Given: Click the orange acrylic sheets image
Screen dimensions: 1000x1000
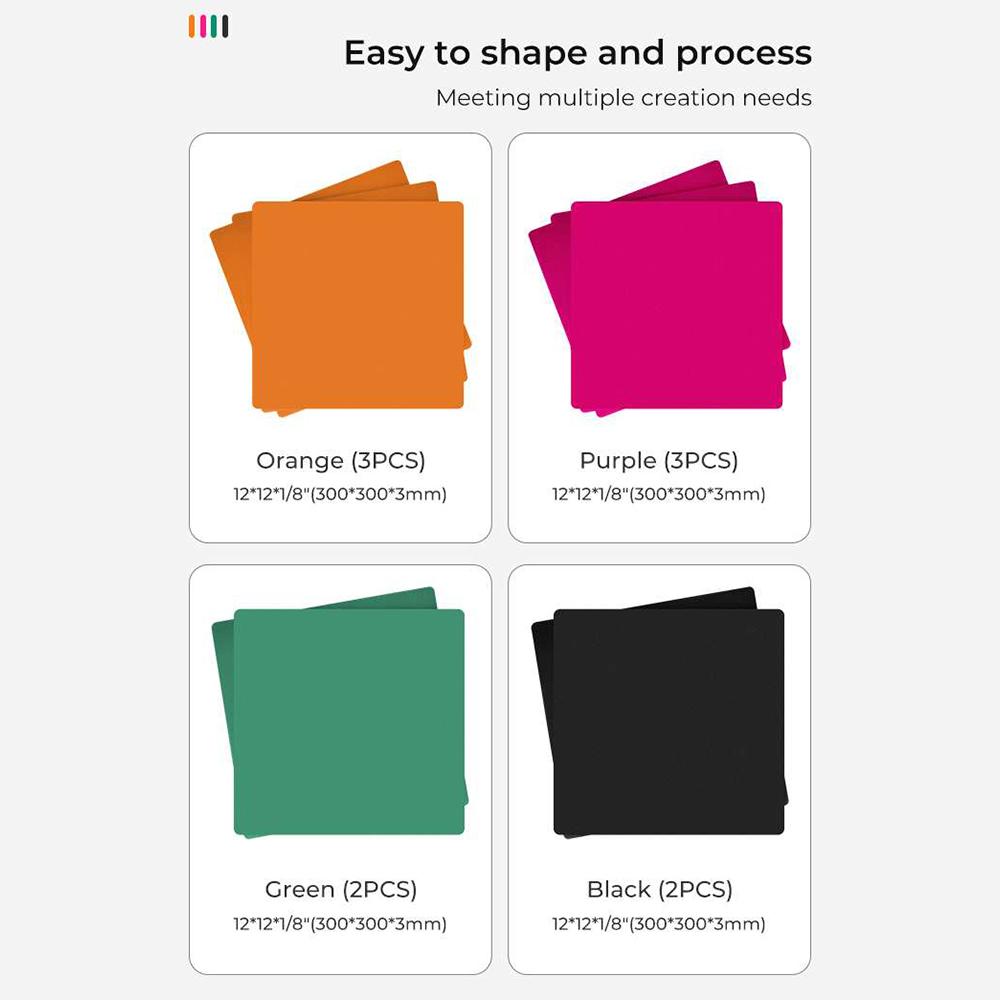Looking at the screenshot, I should [357, 305].
